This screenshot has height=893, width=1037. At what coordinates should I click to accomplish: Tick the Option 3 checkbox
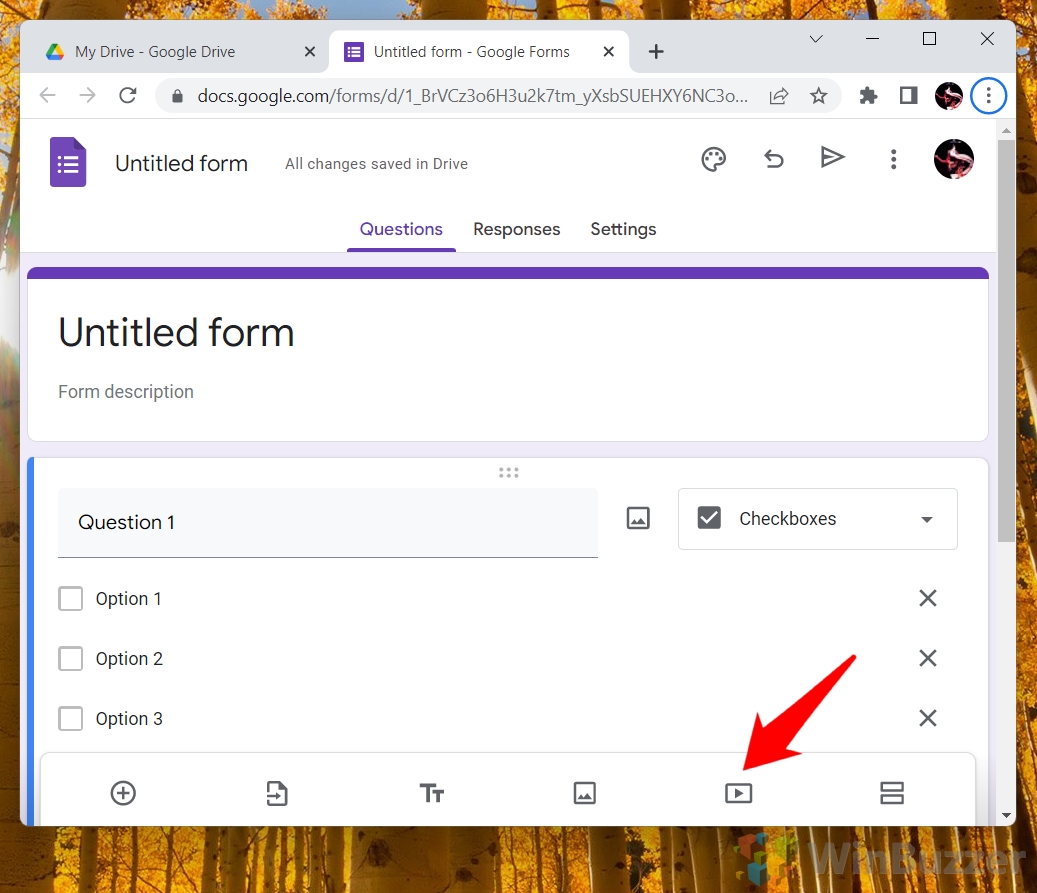71,718
